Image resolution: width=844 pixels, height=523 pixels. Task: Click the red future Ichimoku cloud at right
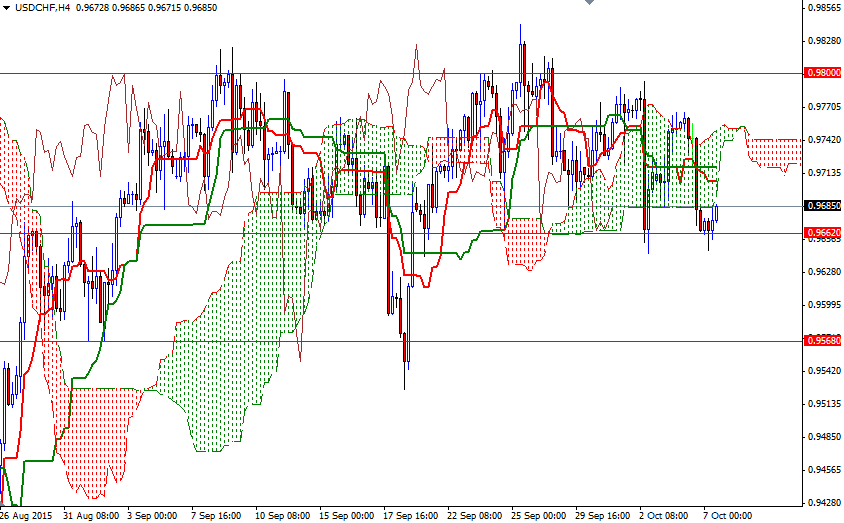pos(775,152)
